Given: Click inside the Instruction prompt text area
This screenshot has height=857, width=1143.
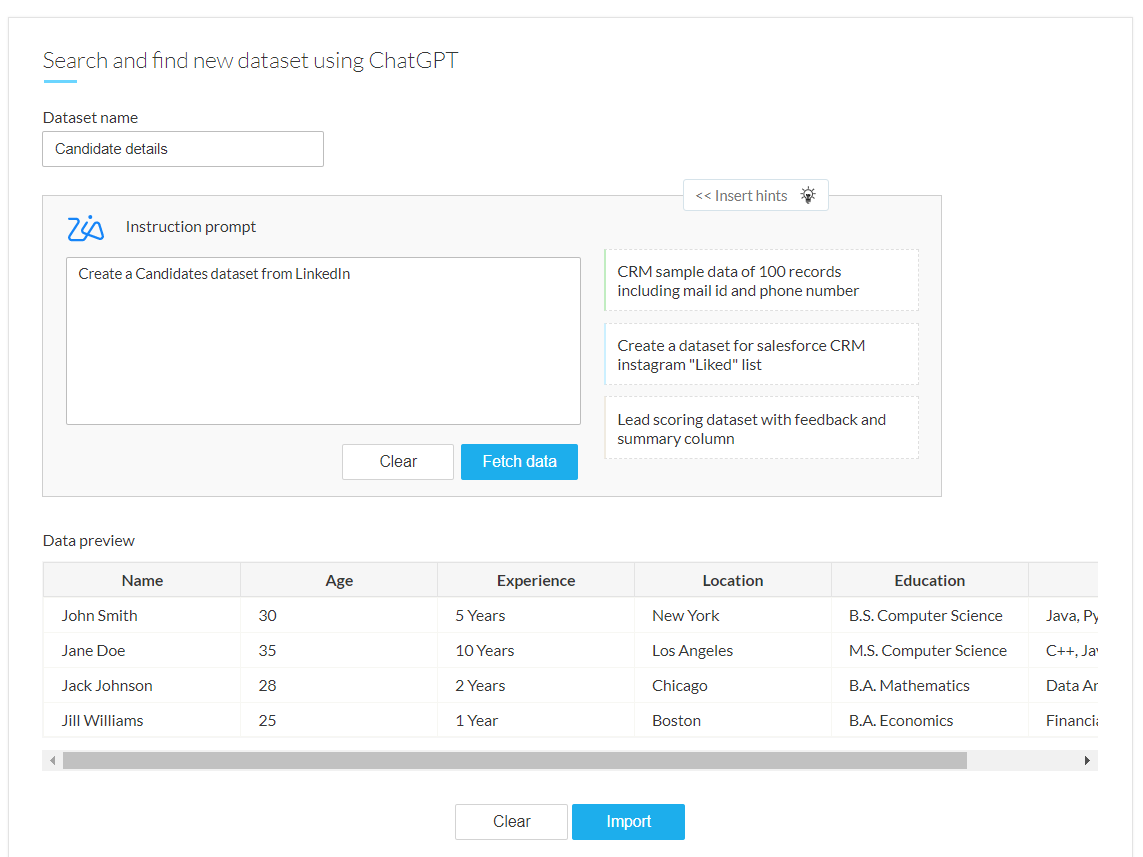Looking at the screenshot, I should pos(323,341).
